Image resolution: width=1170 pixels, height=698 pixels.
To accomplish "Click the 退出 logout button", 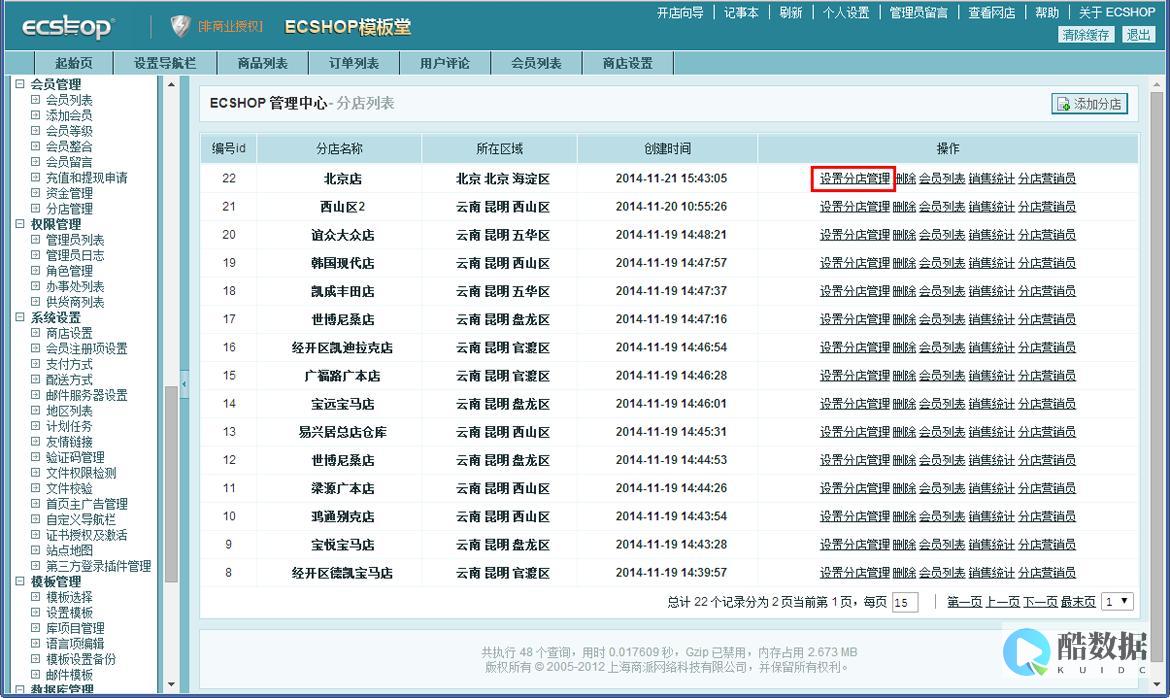I will click(1138, 35).
